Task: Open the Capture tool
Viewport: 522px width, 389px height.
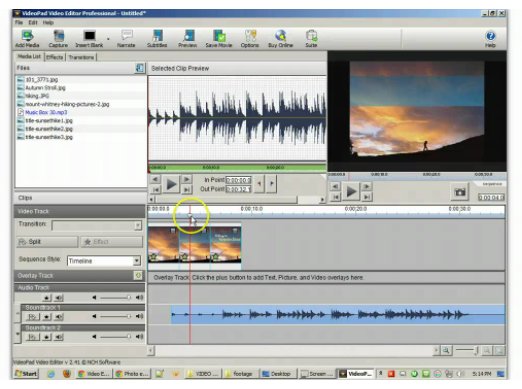Action: (58, 39)
